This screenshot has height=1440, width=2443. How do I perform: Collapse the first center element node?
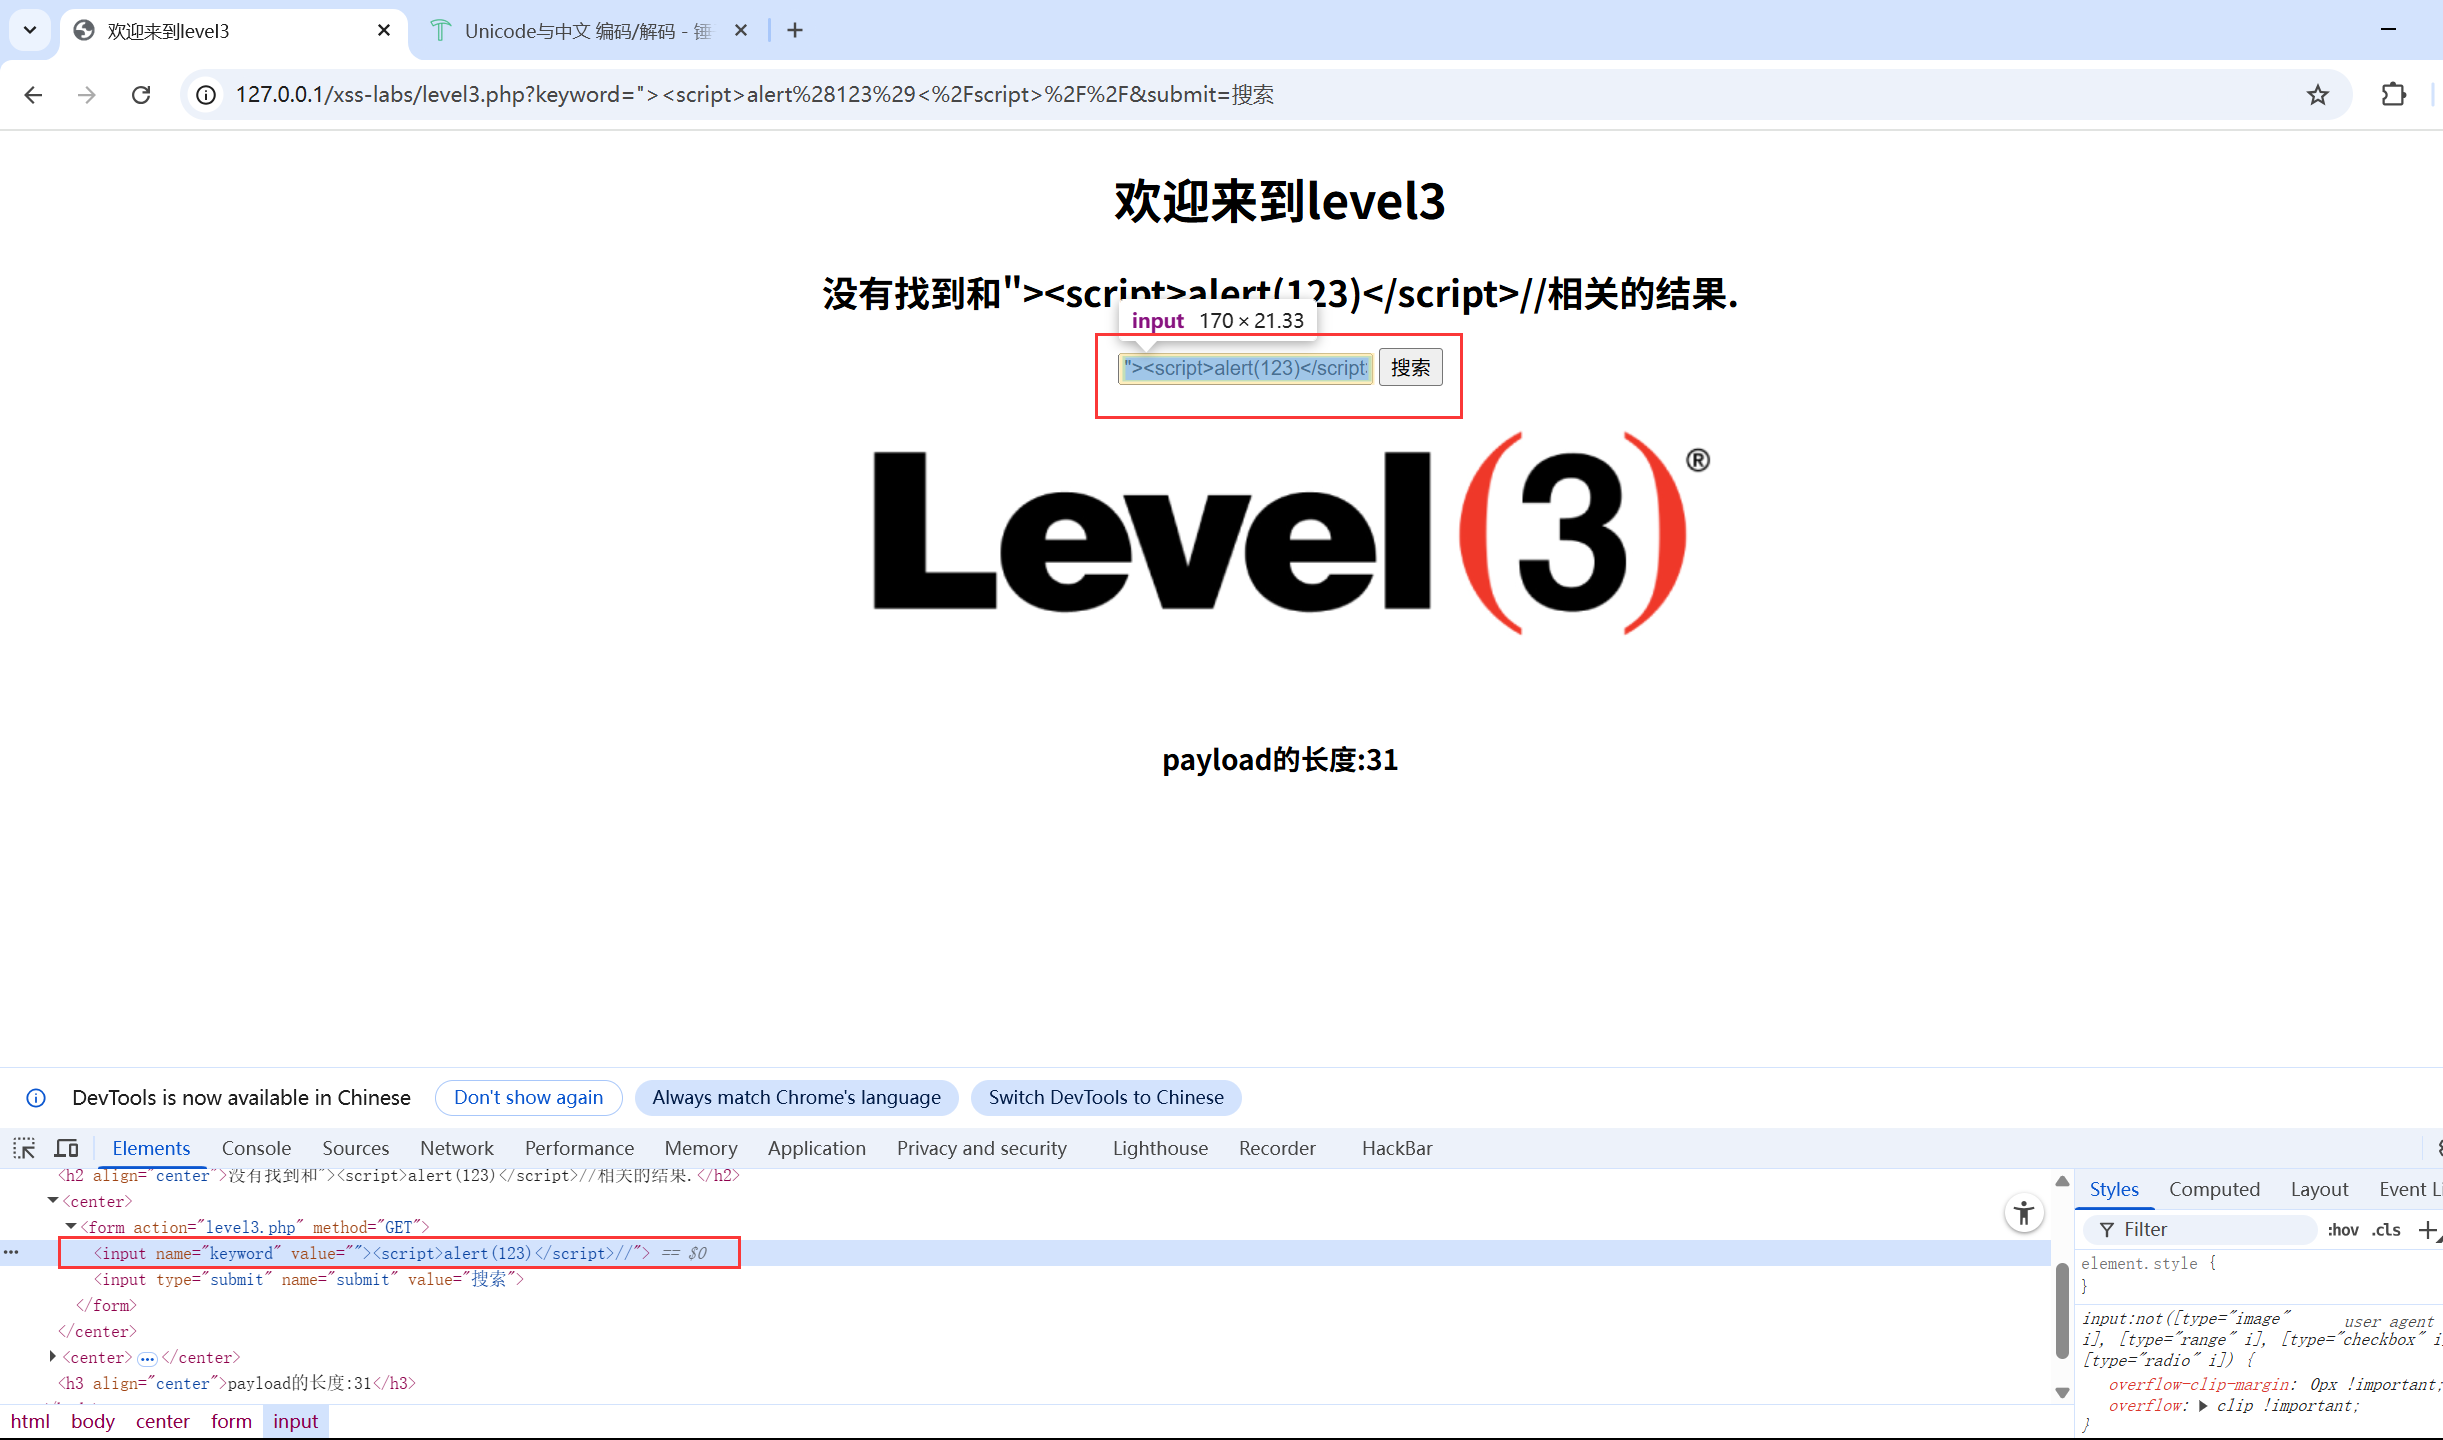pos(53,1201)
